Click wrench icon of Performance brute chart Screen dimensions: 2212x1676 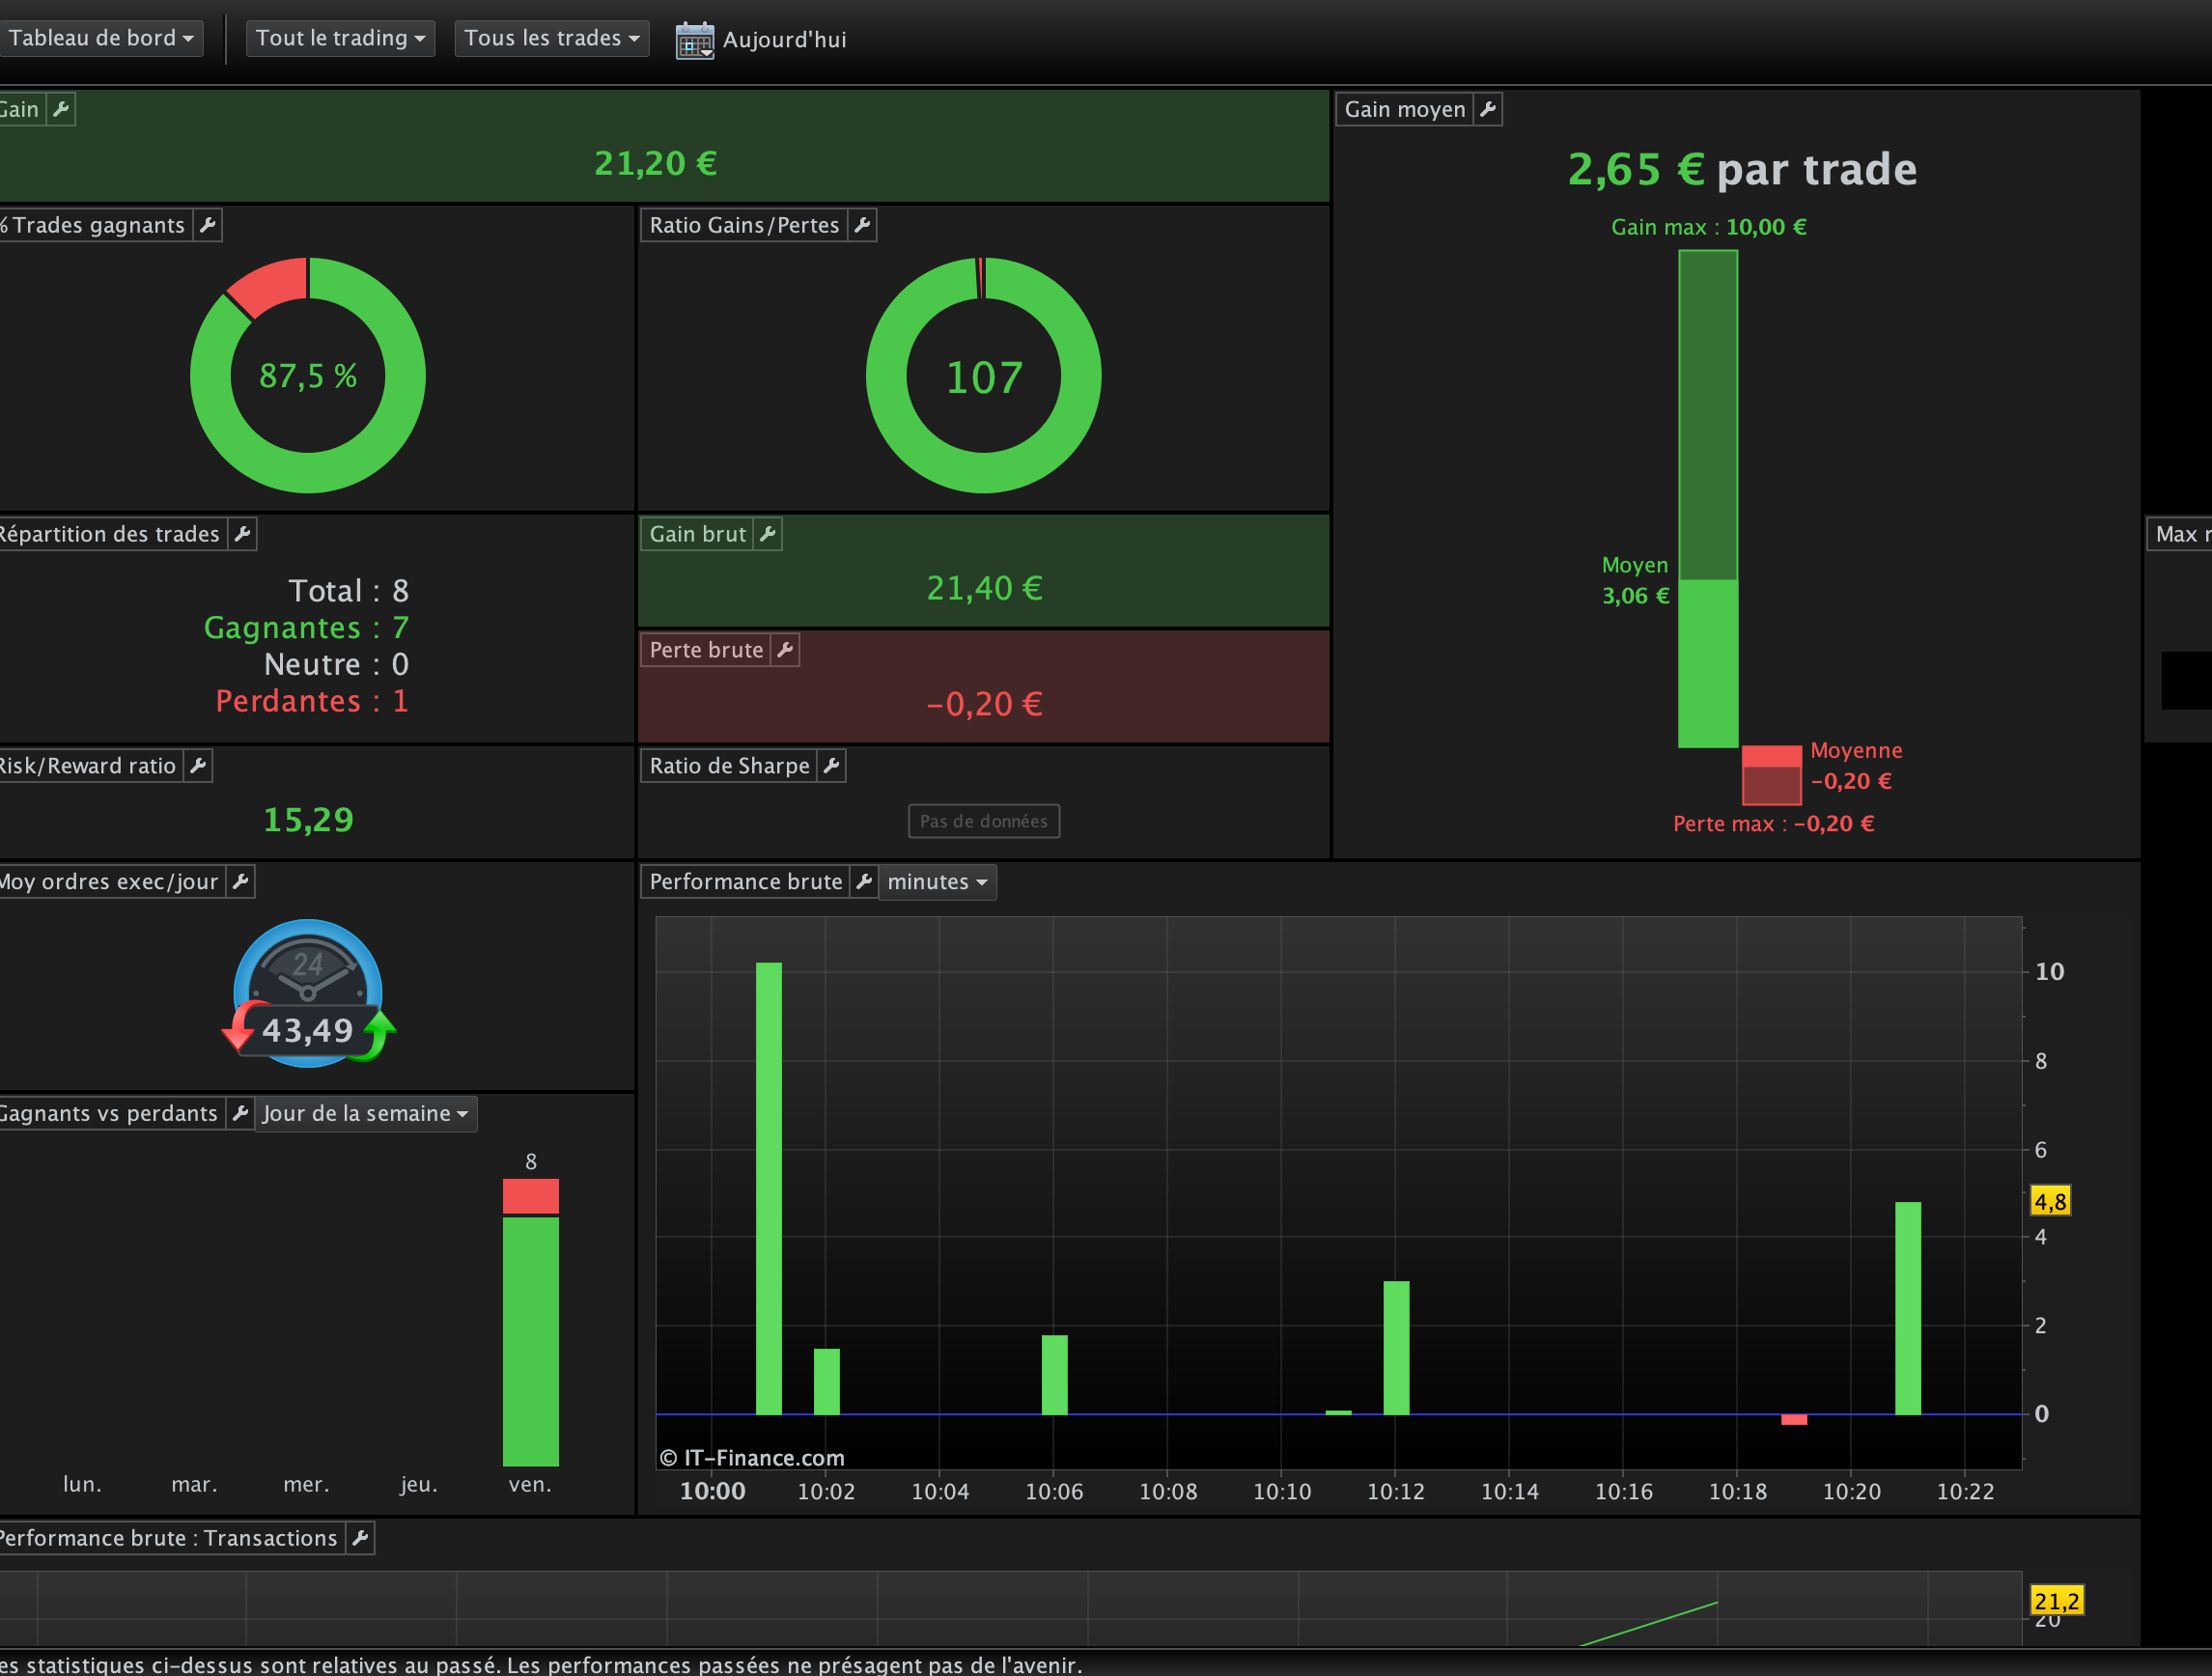864,882
